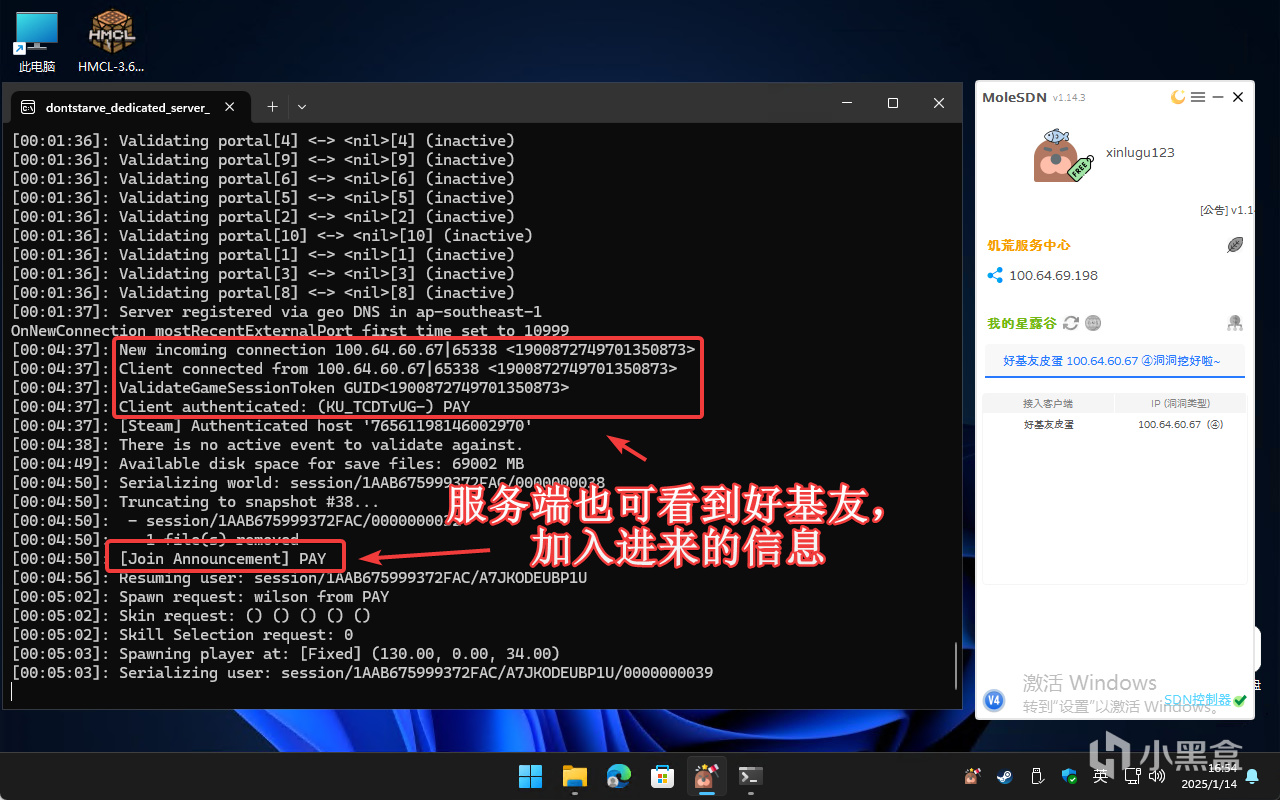
Task: Select the 好基友皮蛋 row in the client table
Action: click(x=1115, y=425)
